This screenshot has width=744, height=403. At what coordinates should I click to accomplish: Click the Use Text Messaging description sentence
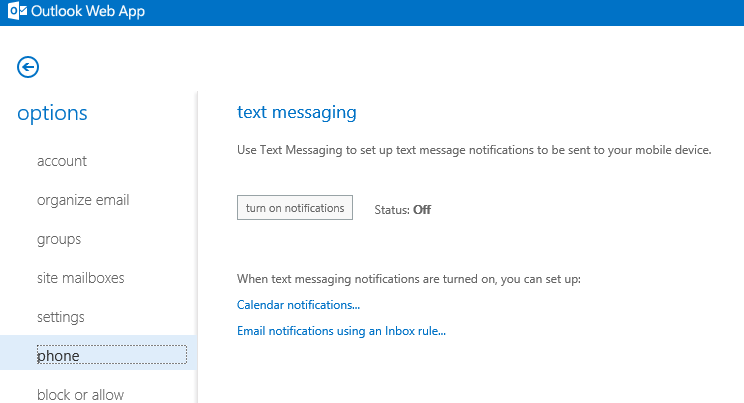point(474,150)
